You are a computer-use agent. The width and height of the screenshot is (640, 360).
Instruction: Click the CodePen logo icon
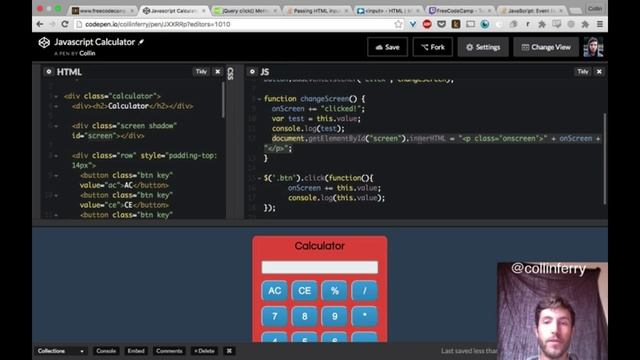(x=44, y=42)
